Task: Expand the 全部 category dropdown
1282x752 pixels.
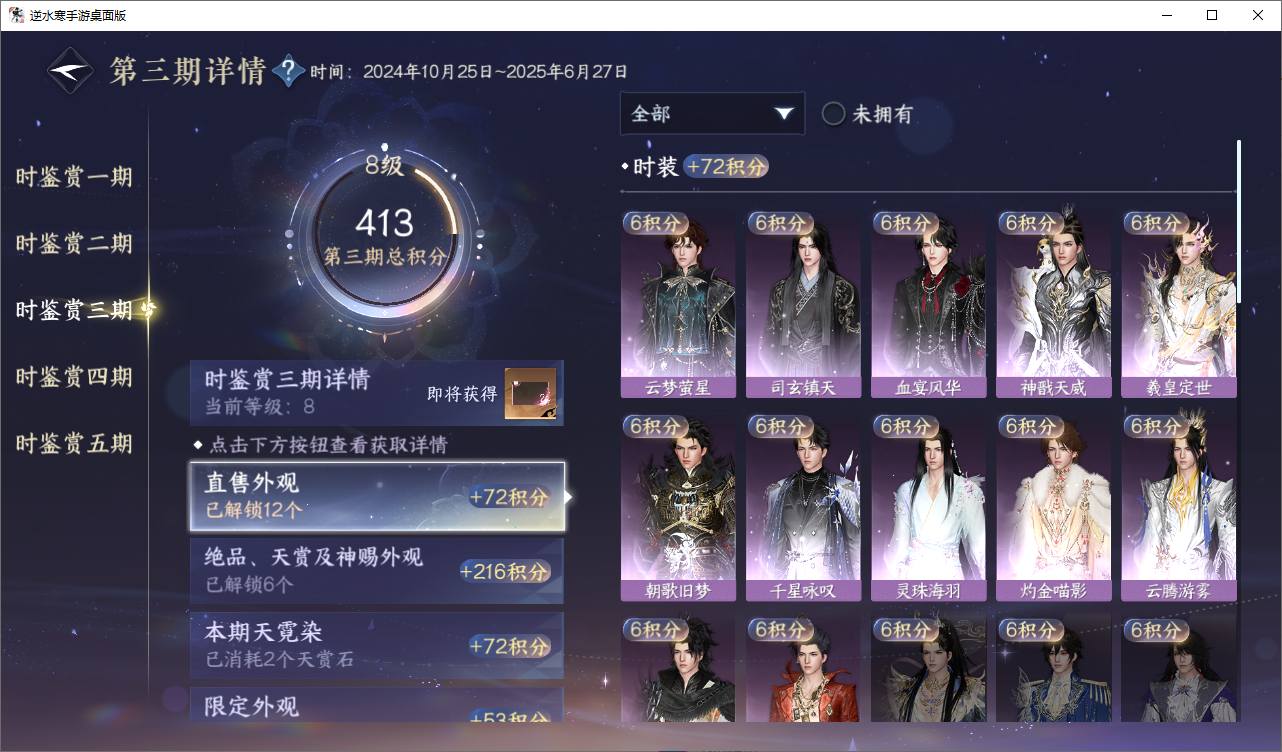Action: click(x=712, y=113)
